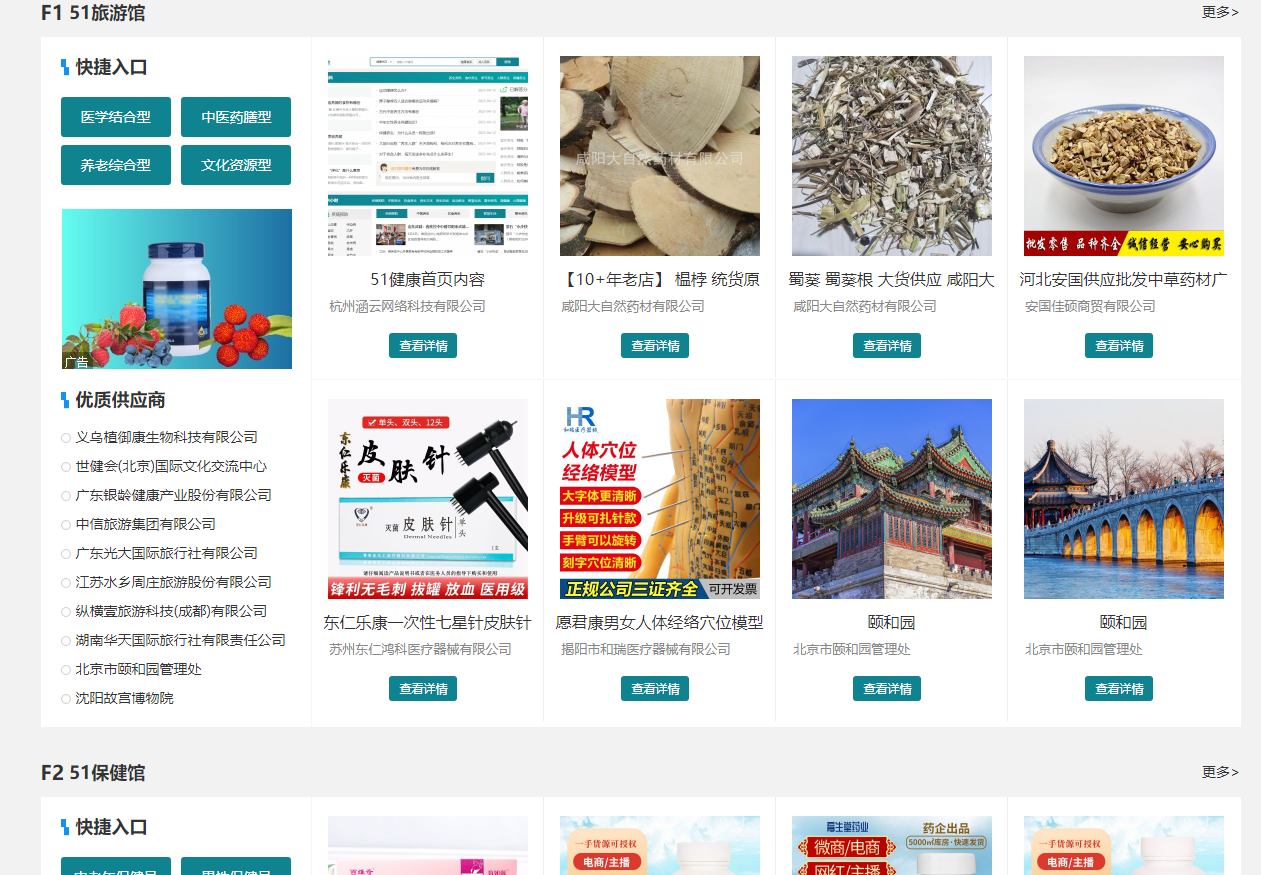1261x875 pixels.
Task: Open the 愿君康男女人体经络穴位模型 title
Action: coord(660,623)
